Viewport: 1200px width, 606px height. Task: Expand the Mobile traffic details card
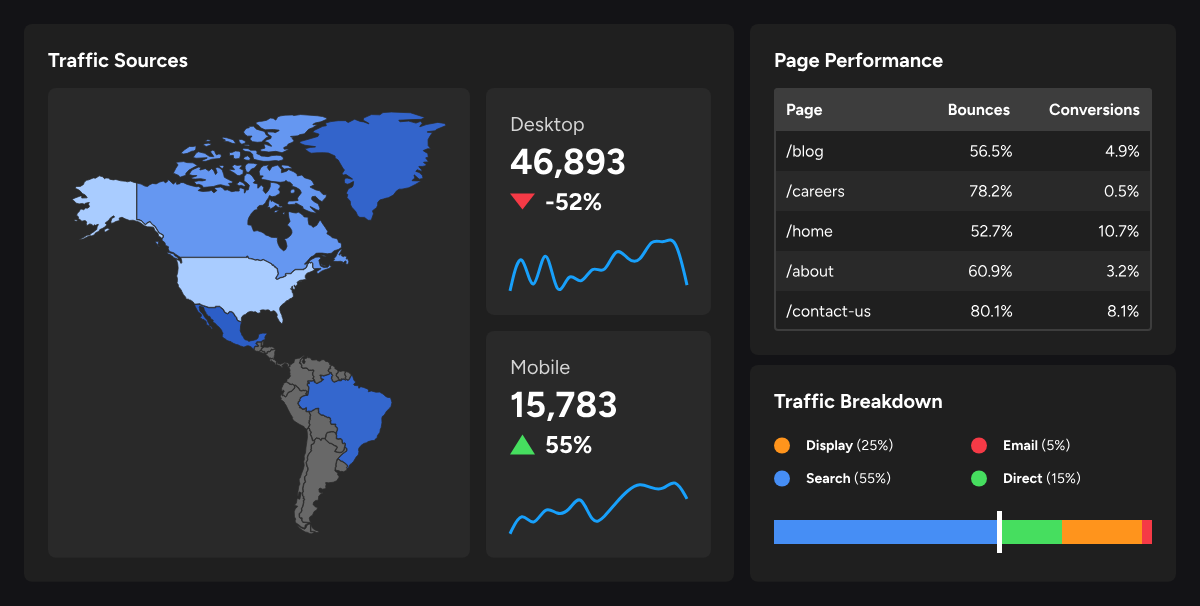click(597, 443)
